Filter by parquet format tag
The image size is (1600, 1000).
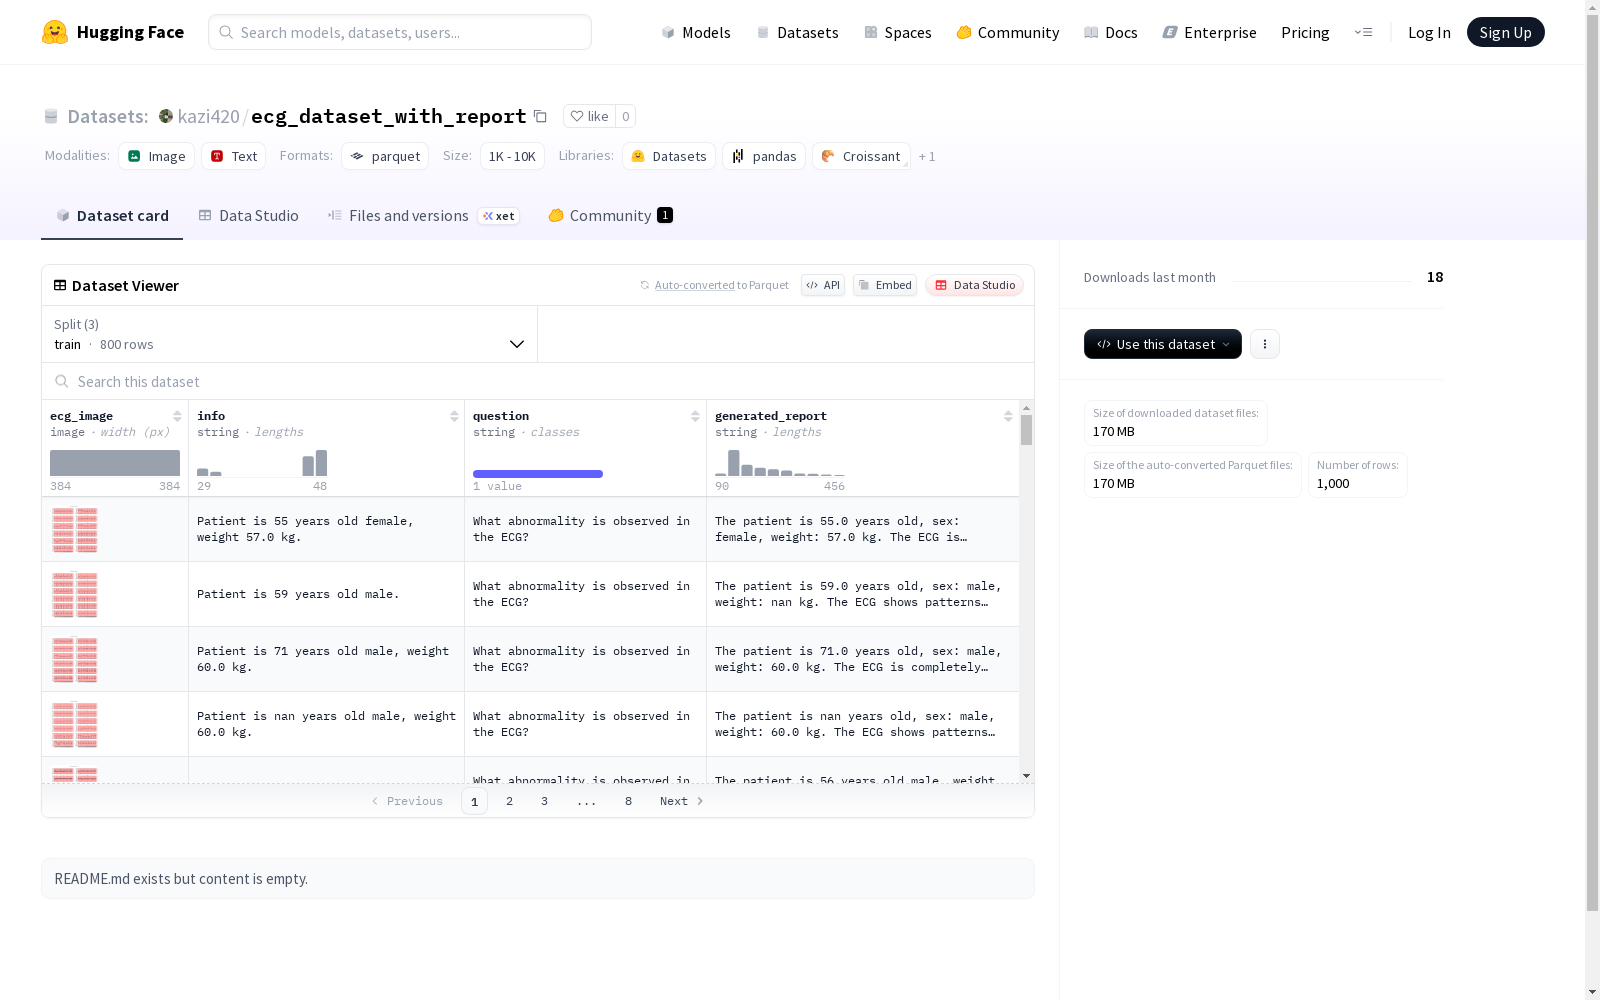pos(385,156)
